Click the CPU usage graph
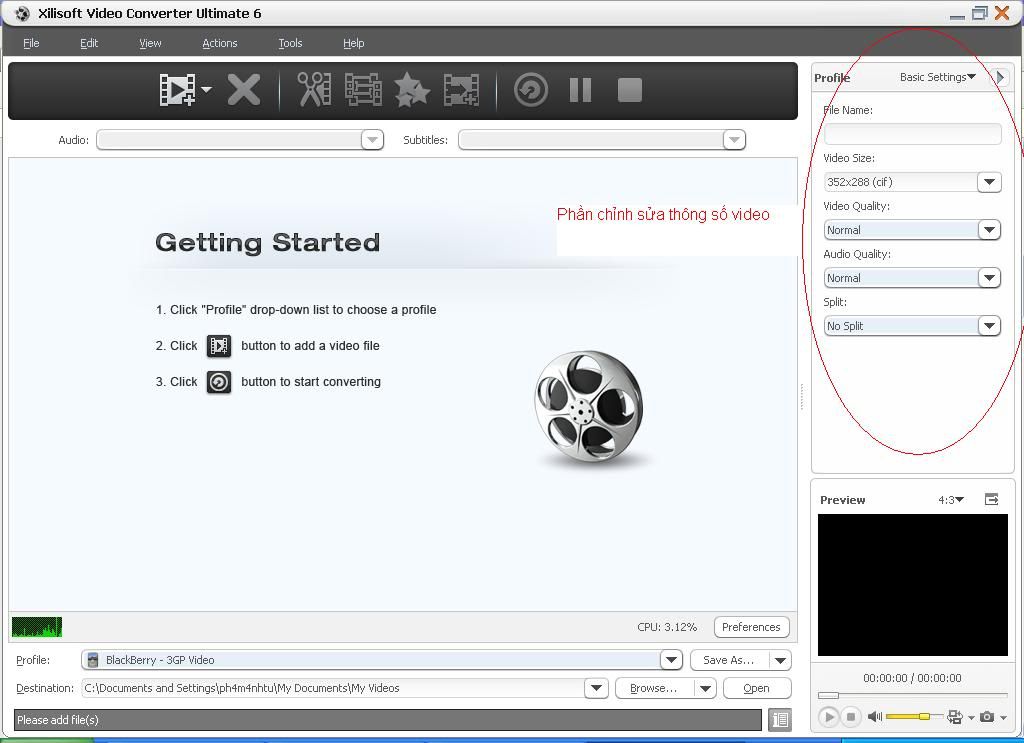Image resolution: width=1024 pixels, height=743 pixels. [x=37, y=627]
